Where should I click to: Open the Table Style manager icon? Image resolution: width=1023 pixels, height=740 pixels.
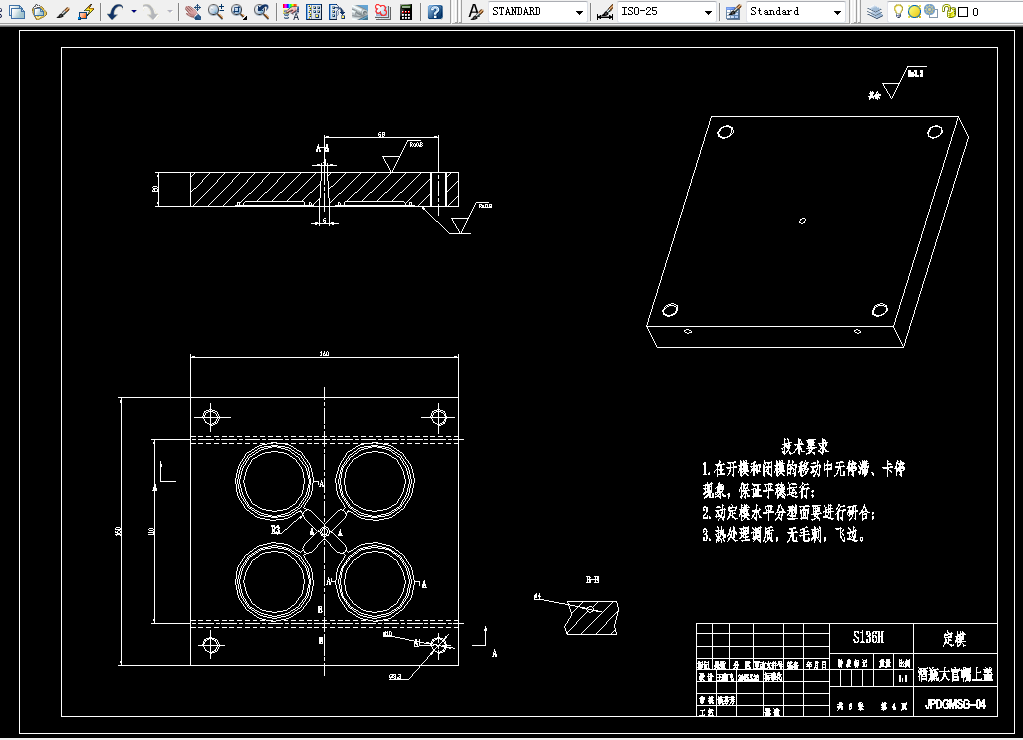point(733,12)
